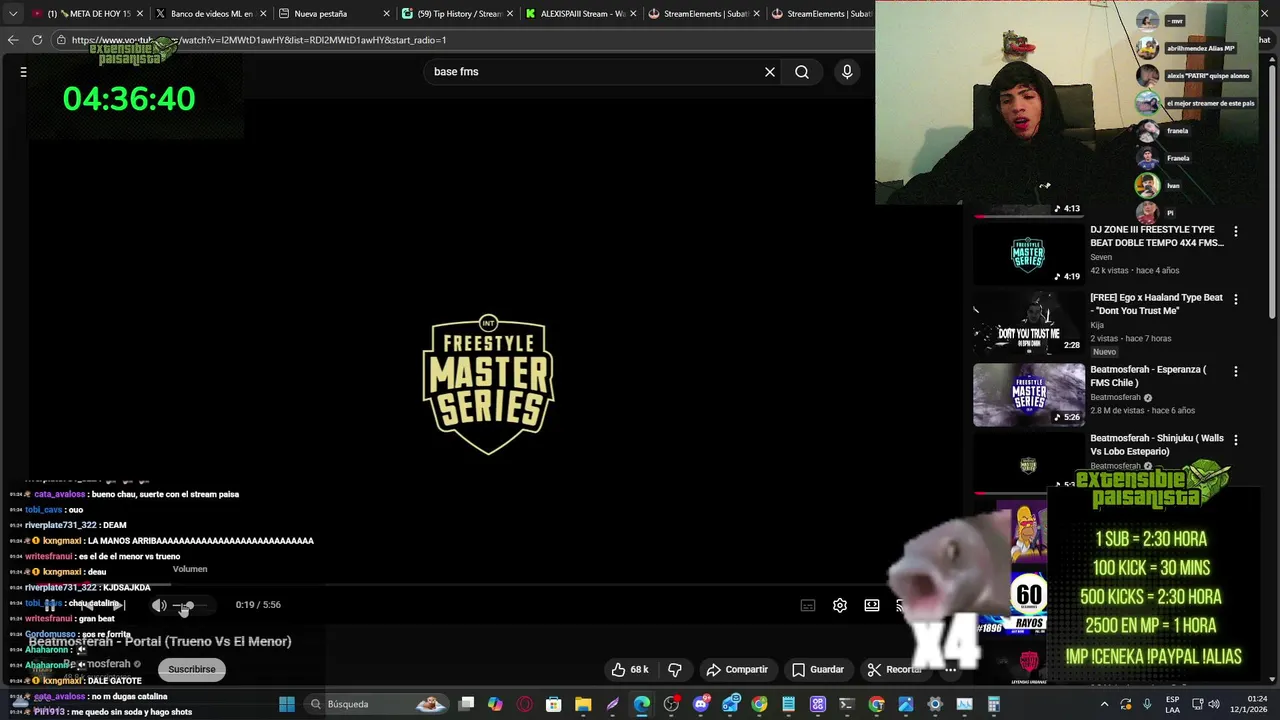1280x720 pixels.
Task: Open Microsoft Store from taskbar
Action: click(553, 704)
